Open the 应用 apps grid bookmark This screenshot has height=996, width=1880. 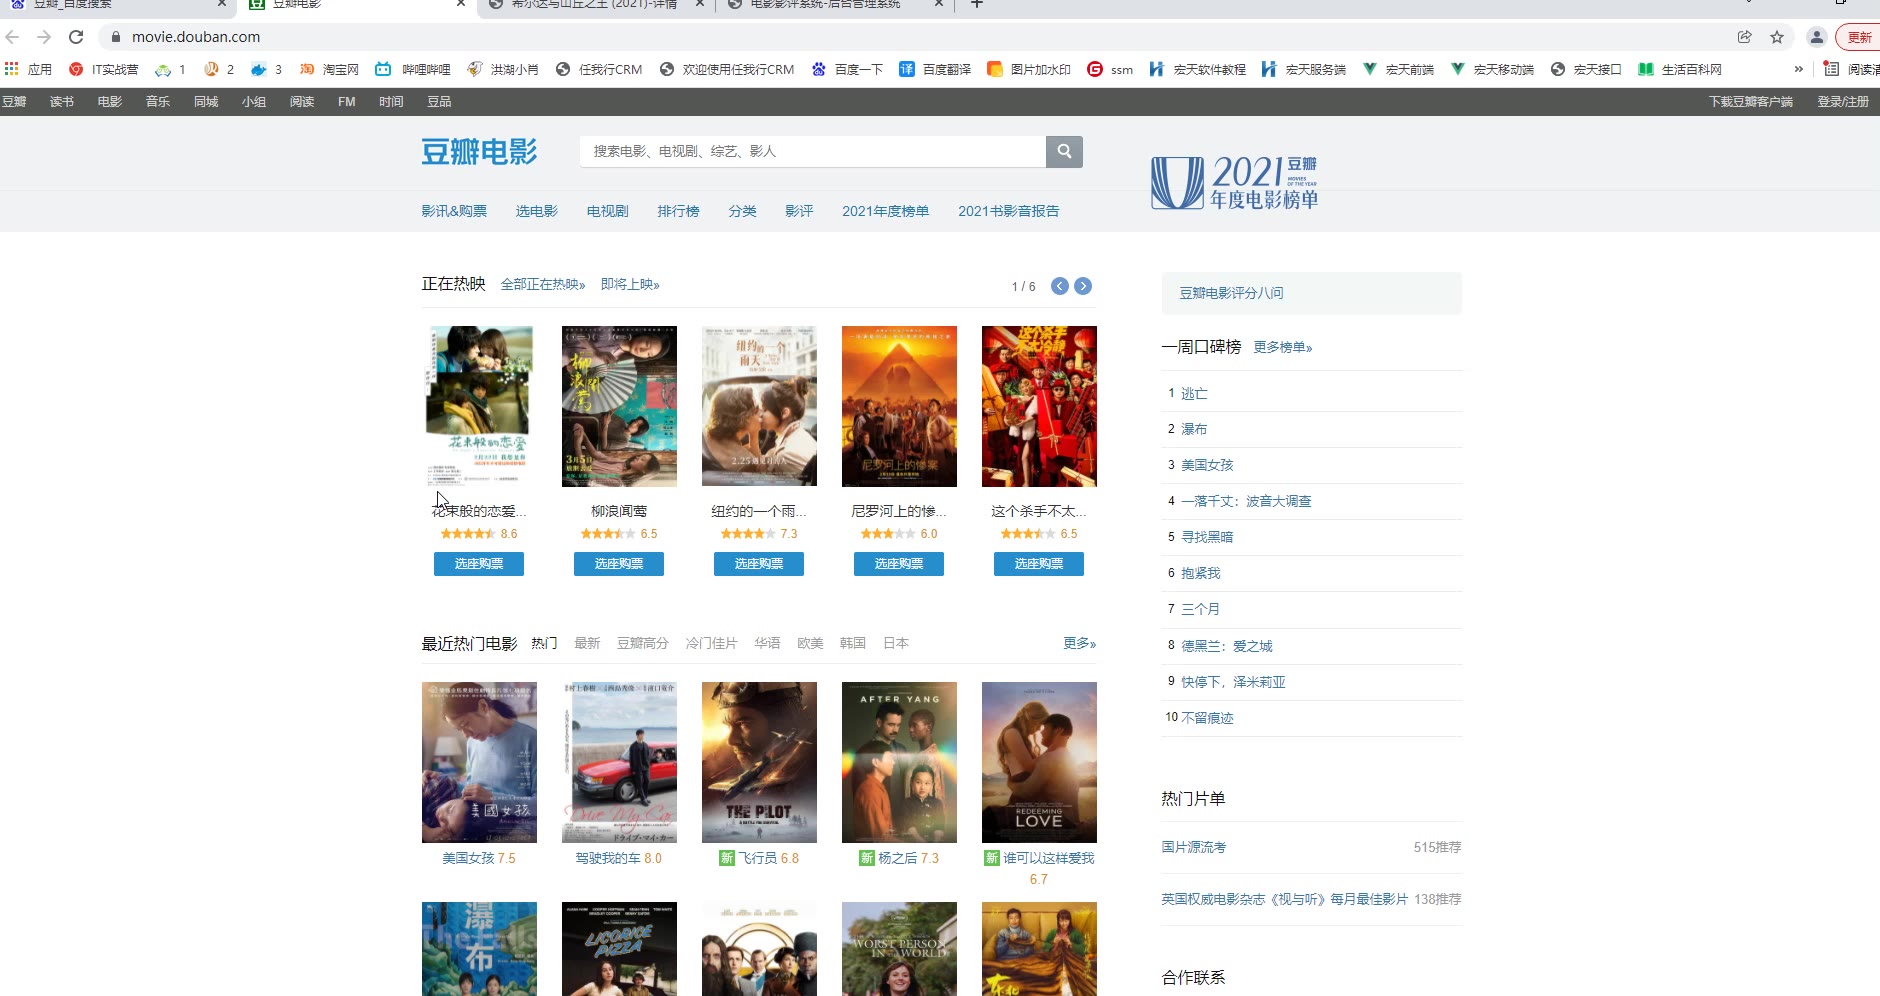[28, 69]
